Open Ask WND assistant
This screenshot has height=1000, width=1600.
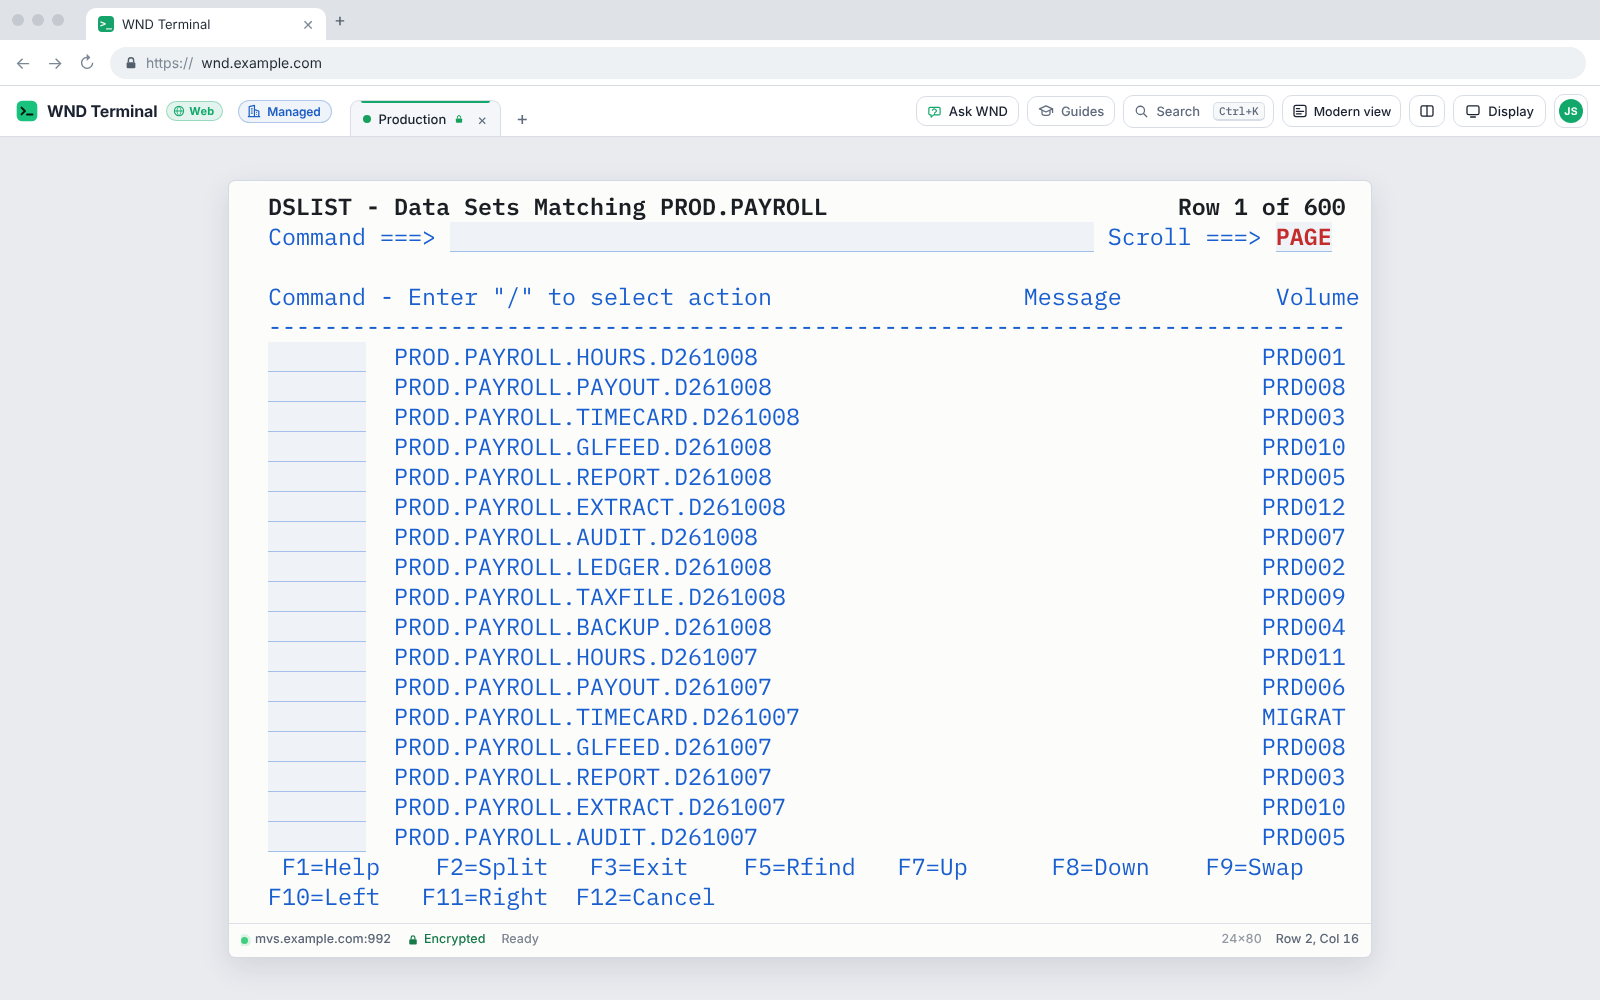click(967, 111)
